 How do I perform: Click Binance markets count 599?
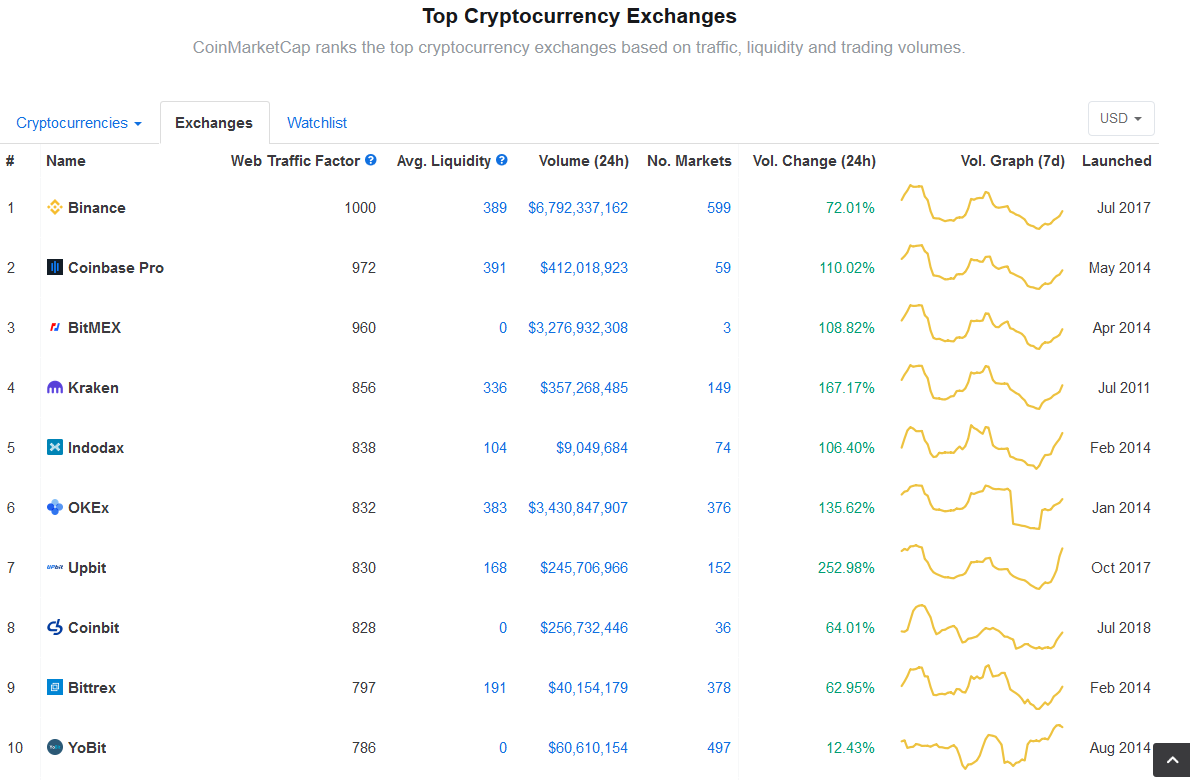719,208
